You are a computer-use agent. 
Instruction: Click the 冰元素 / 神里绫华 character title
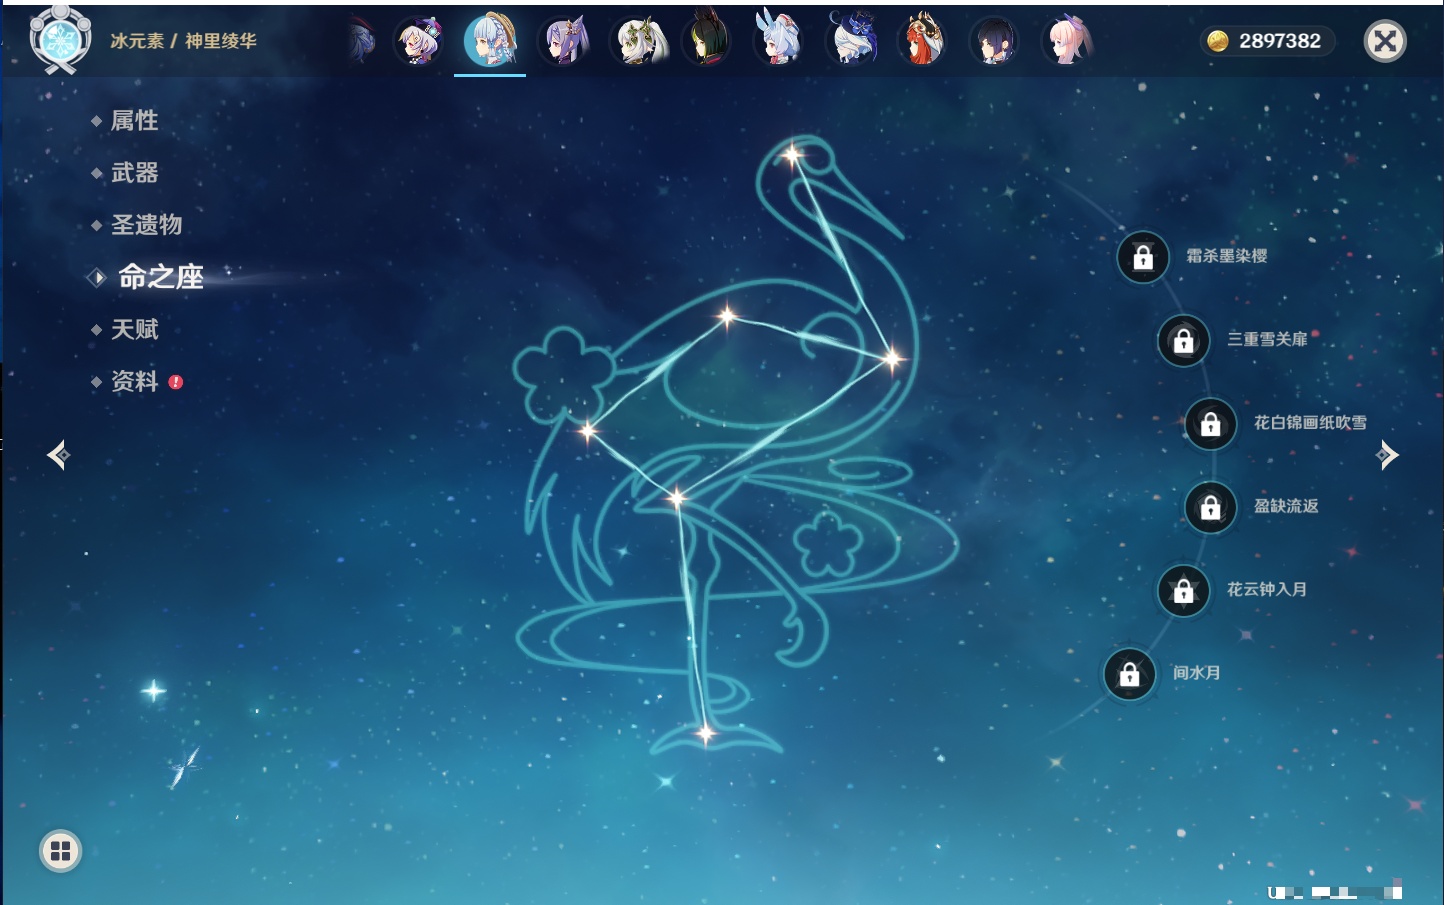(183, 41)
